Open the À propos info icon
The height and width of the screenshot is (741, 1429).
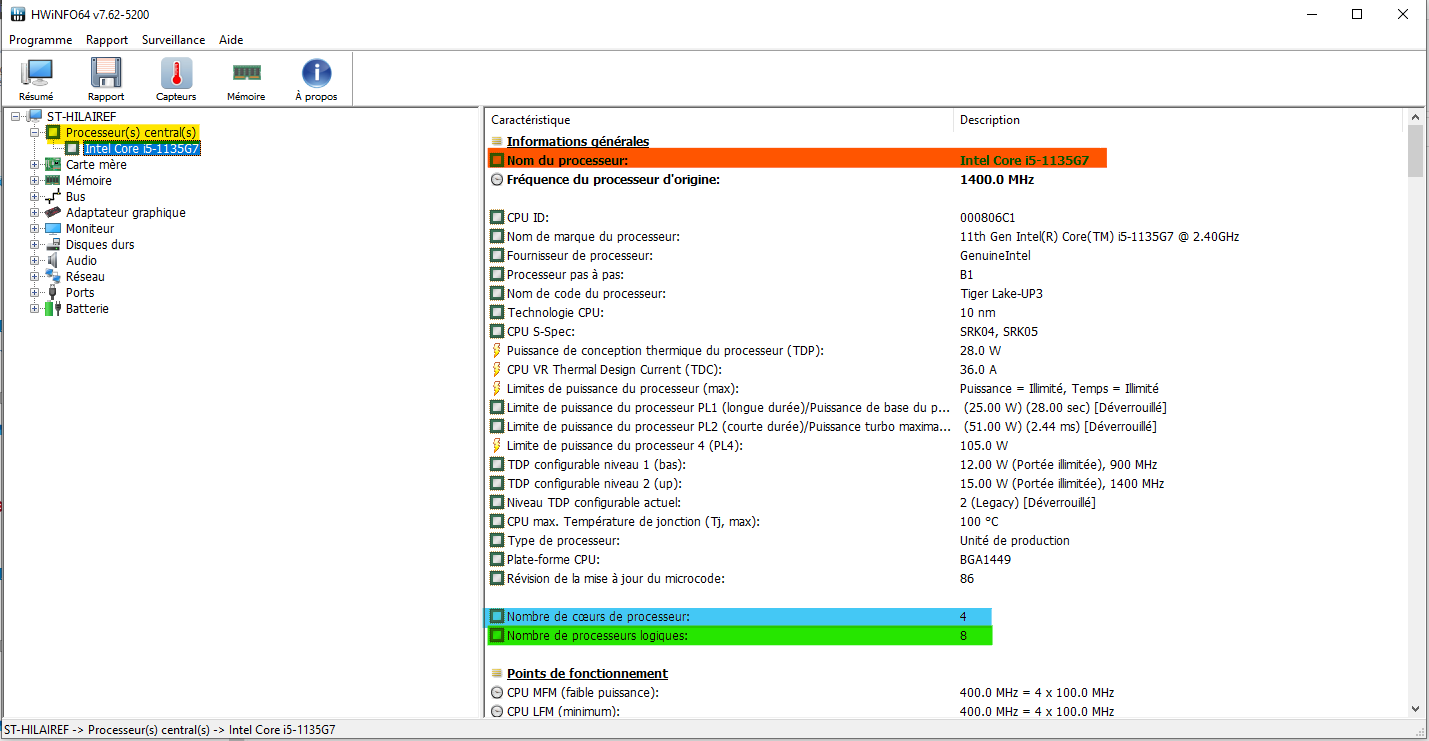316,78
